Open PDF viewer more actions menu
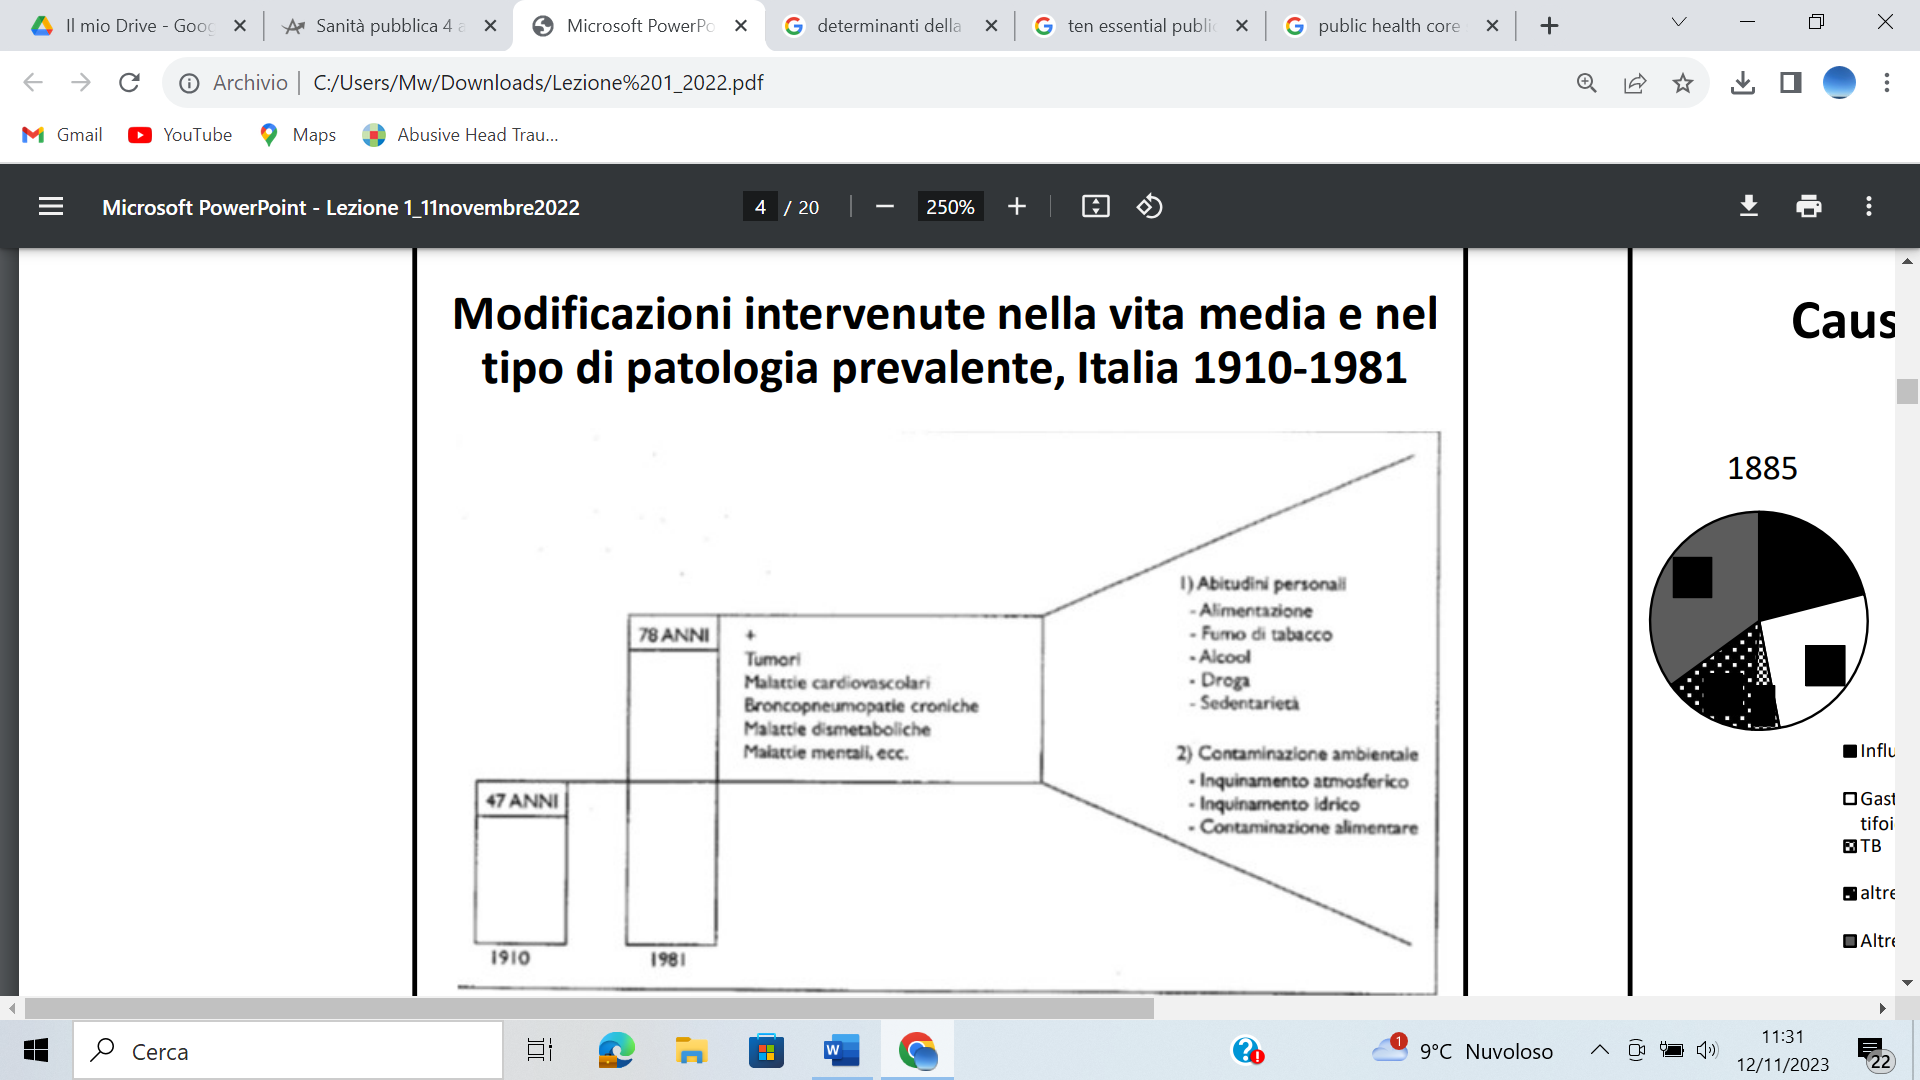Viewport: 1920px width, 1080px height. 1869,207
